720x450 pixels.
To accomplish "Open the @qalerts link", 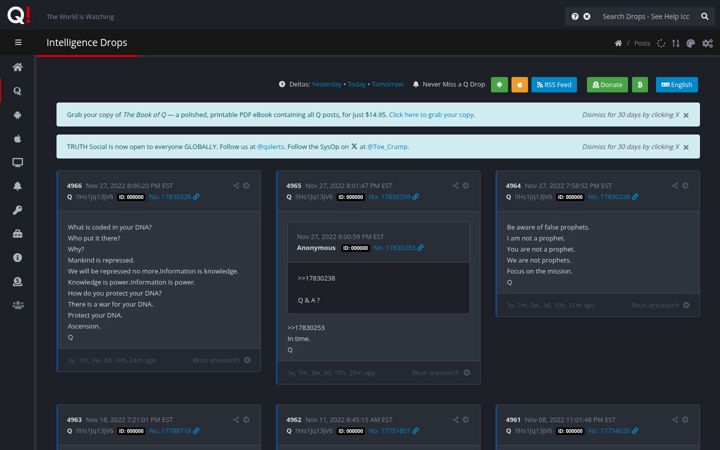I will click(270, 147).
